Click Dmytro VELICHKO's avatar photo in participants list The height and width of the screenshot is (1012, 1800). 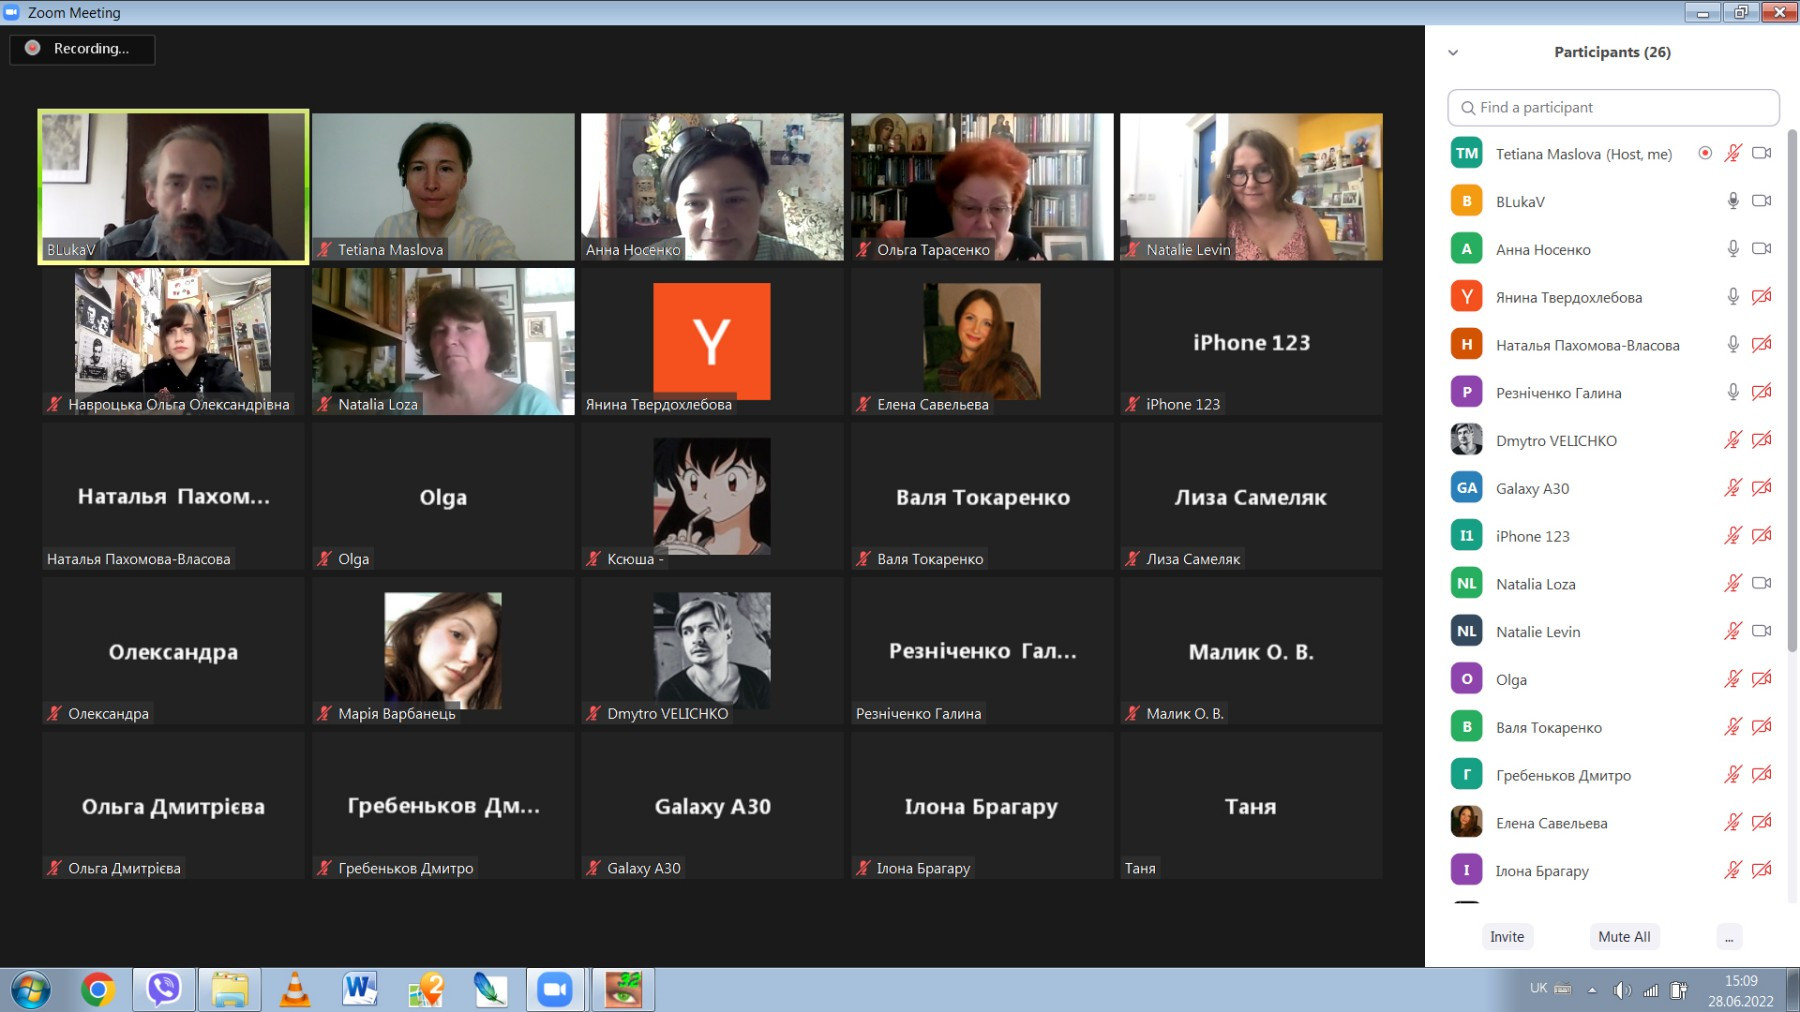(x=1467, y=440)
